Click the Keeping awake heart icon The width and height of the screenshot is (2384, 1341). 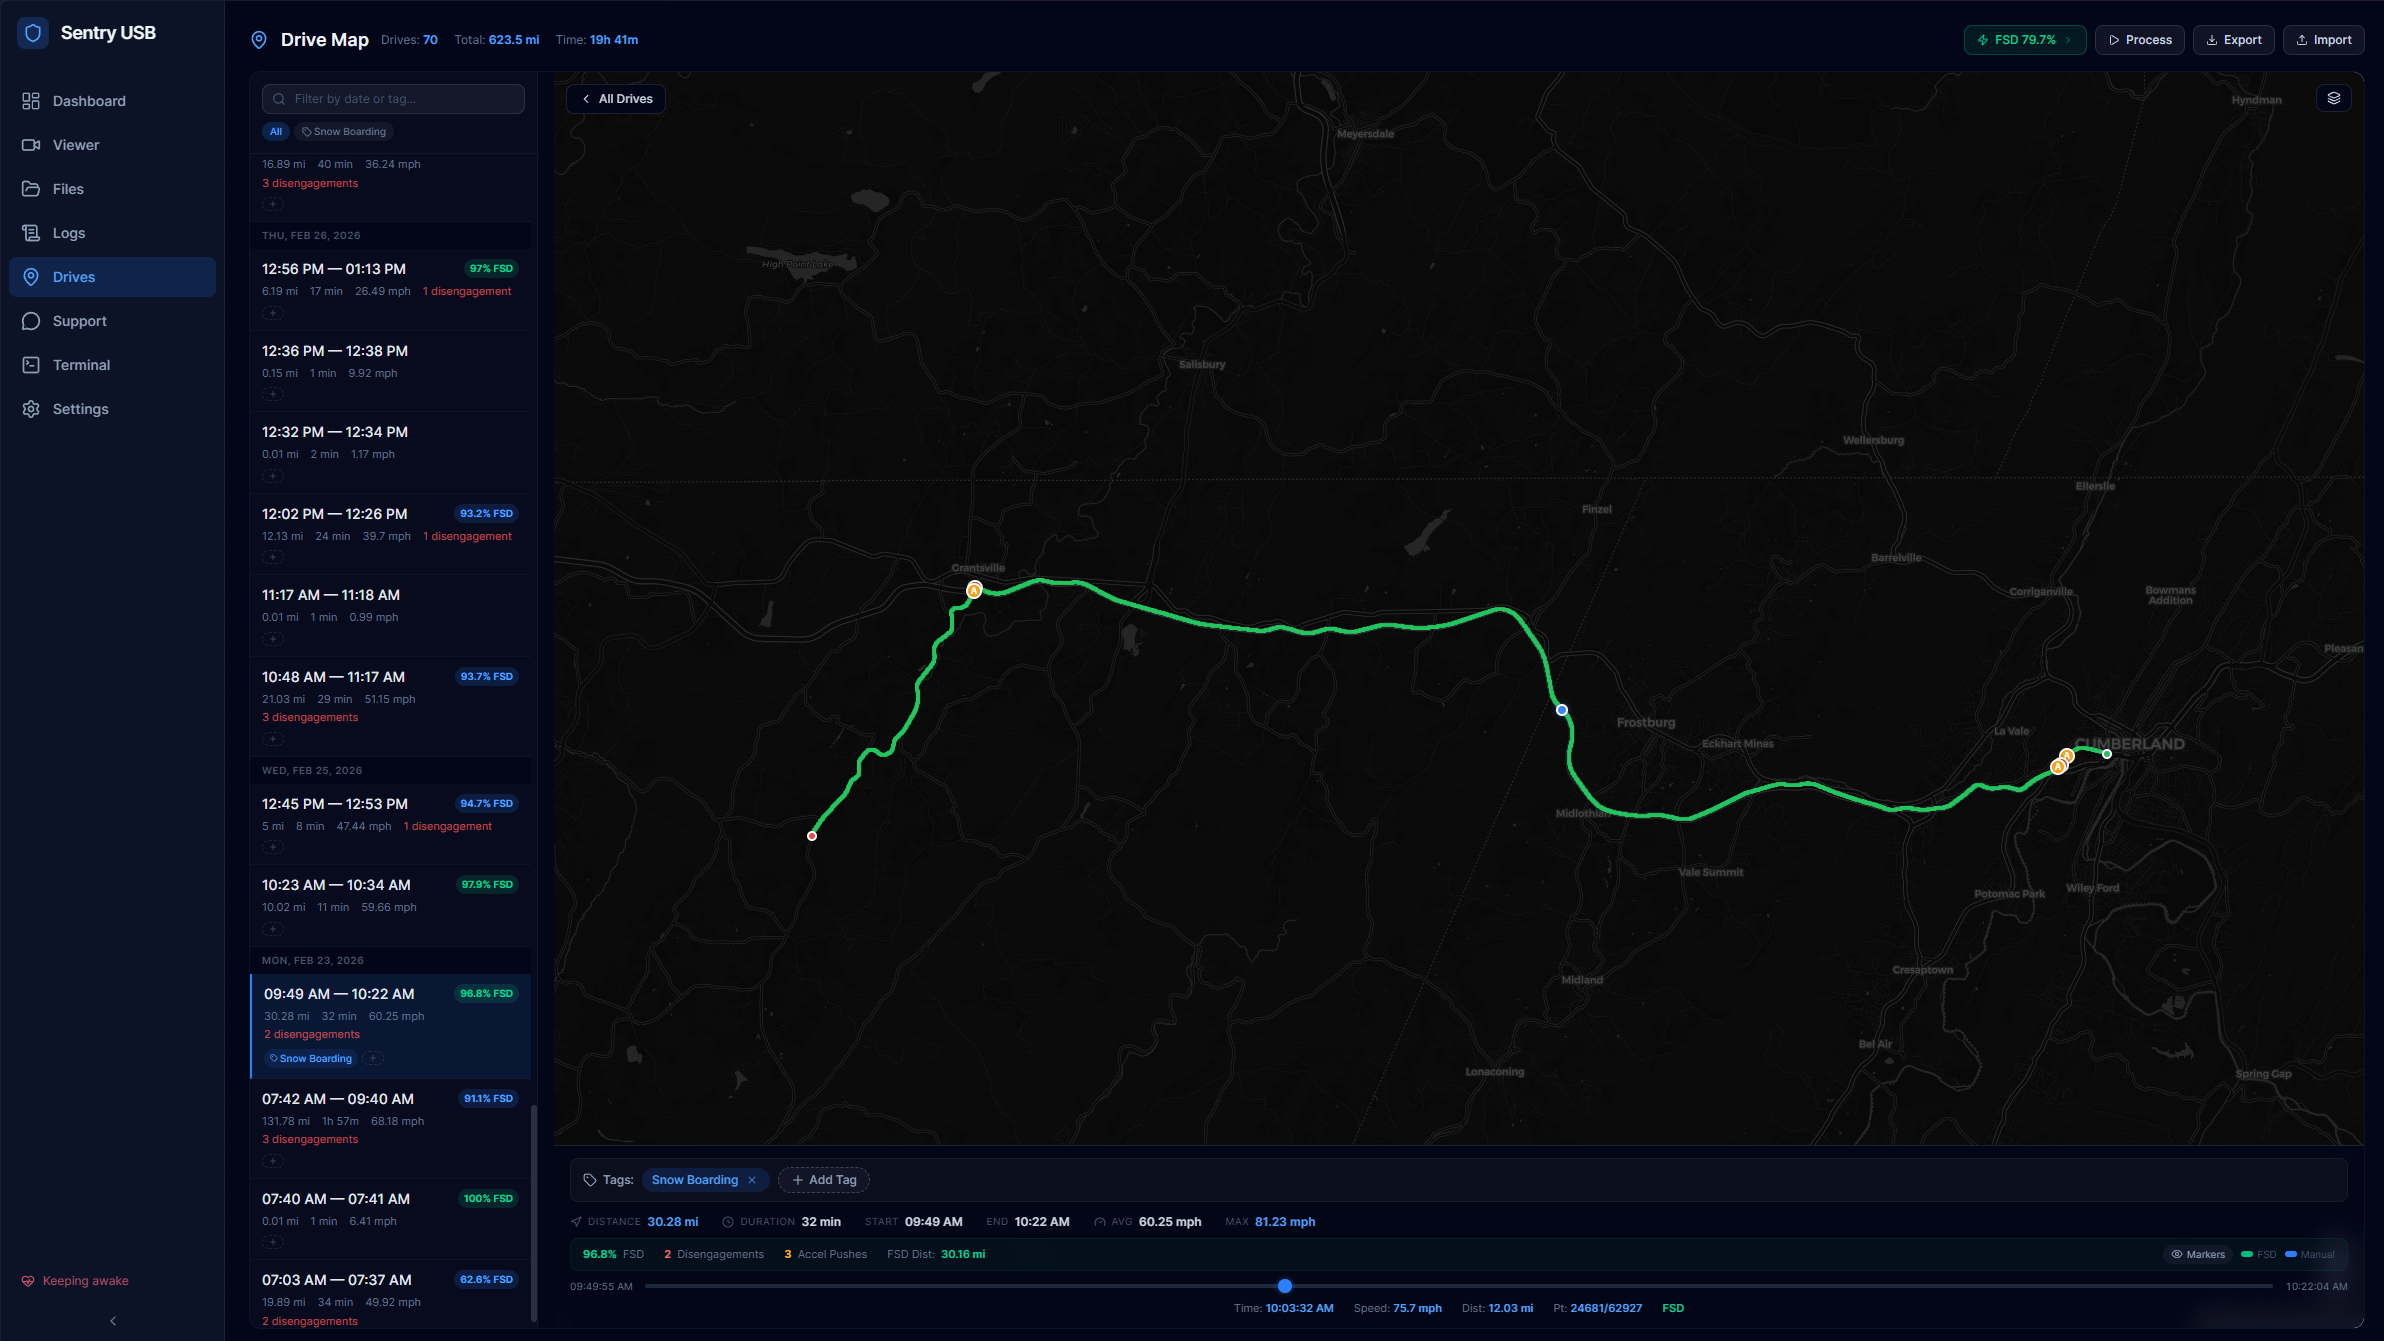coord(28,1281)
